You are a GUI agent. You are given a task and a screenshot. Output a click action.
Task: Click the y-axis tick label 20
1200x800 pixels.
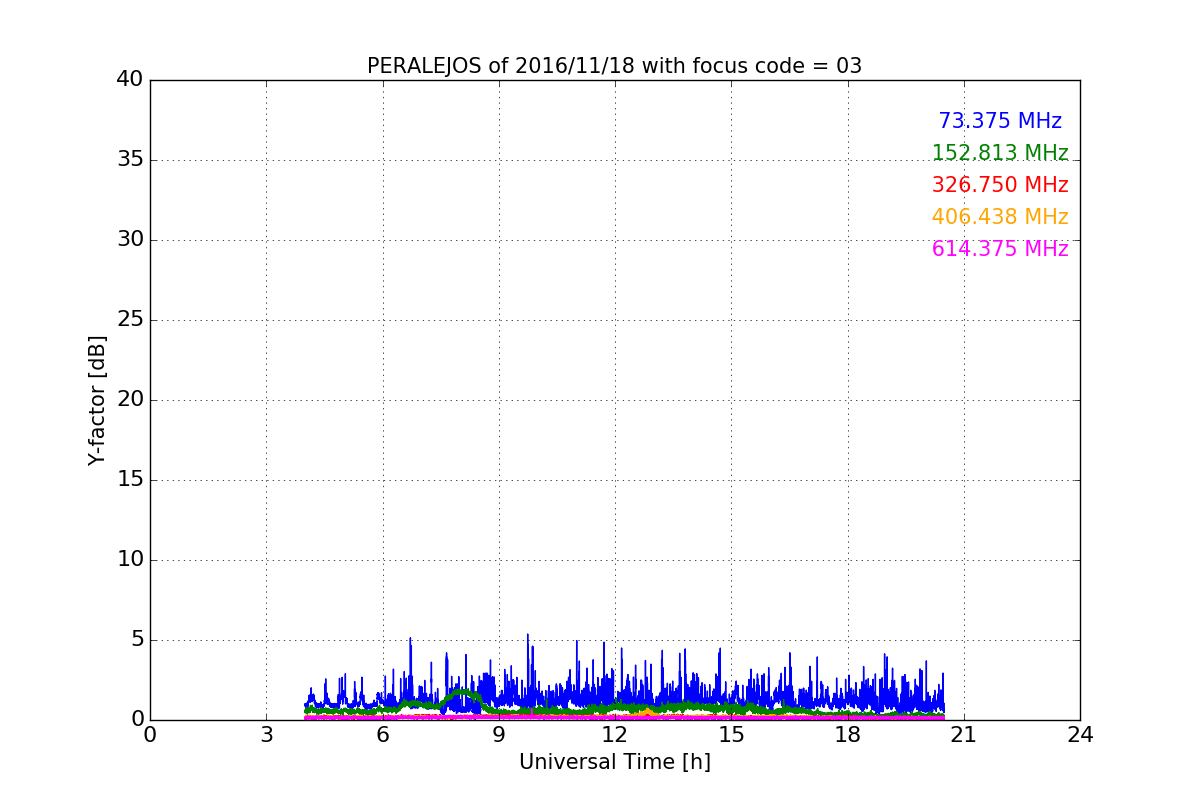pyautogui.click(x=130, y=400)
